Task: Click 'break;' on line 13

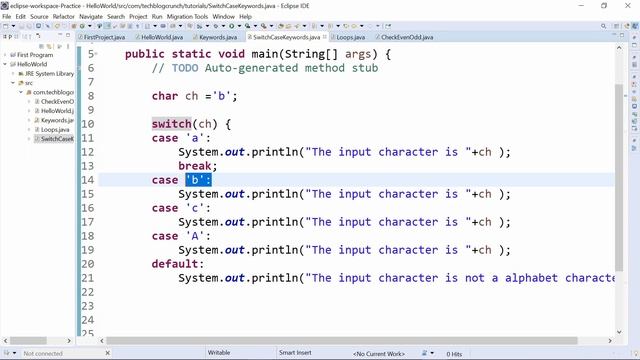Action: (x=198, y=166)
